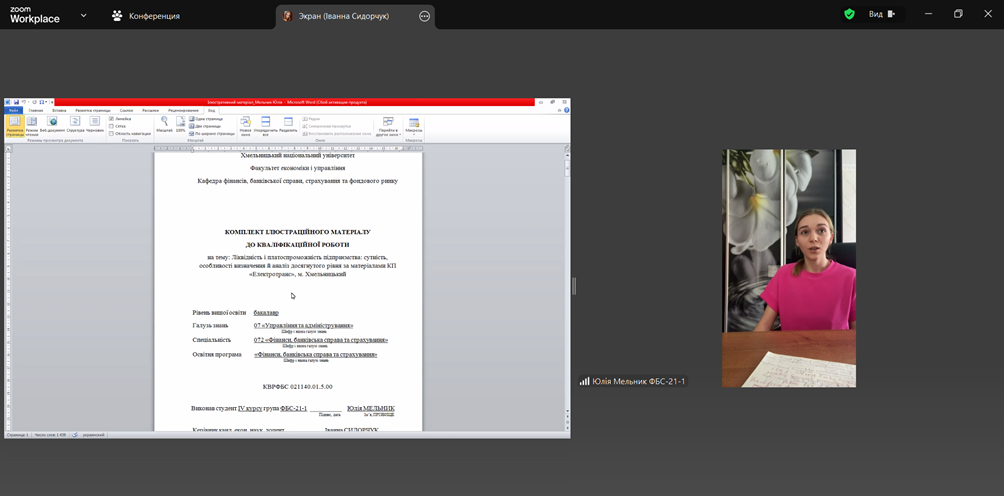Click the word бакалавр in document
The width and height of the screenshot is (1004, 496).
[x=266, y=312]
